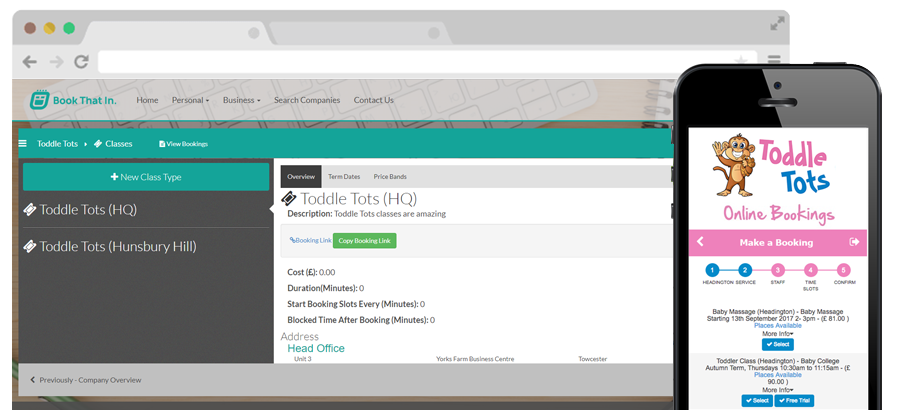Click the fullscreen expand arrows in browser corner

click(x=777, y=24)
